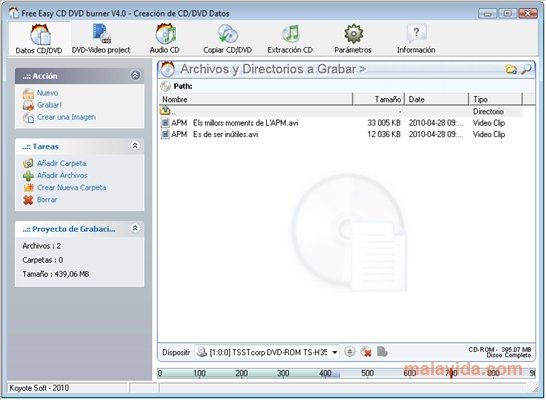Click the red X Borrar icon

tap(28, 200)
